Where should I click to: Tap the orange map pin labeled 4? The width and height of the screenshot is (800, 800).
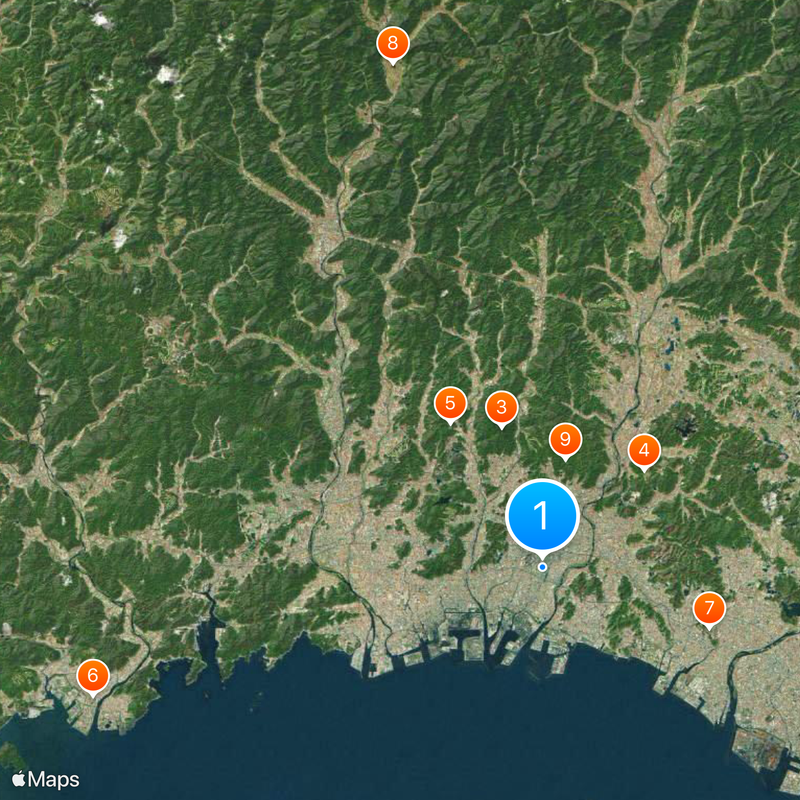[644, 452]
